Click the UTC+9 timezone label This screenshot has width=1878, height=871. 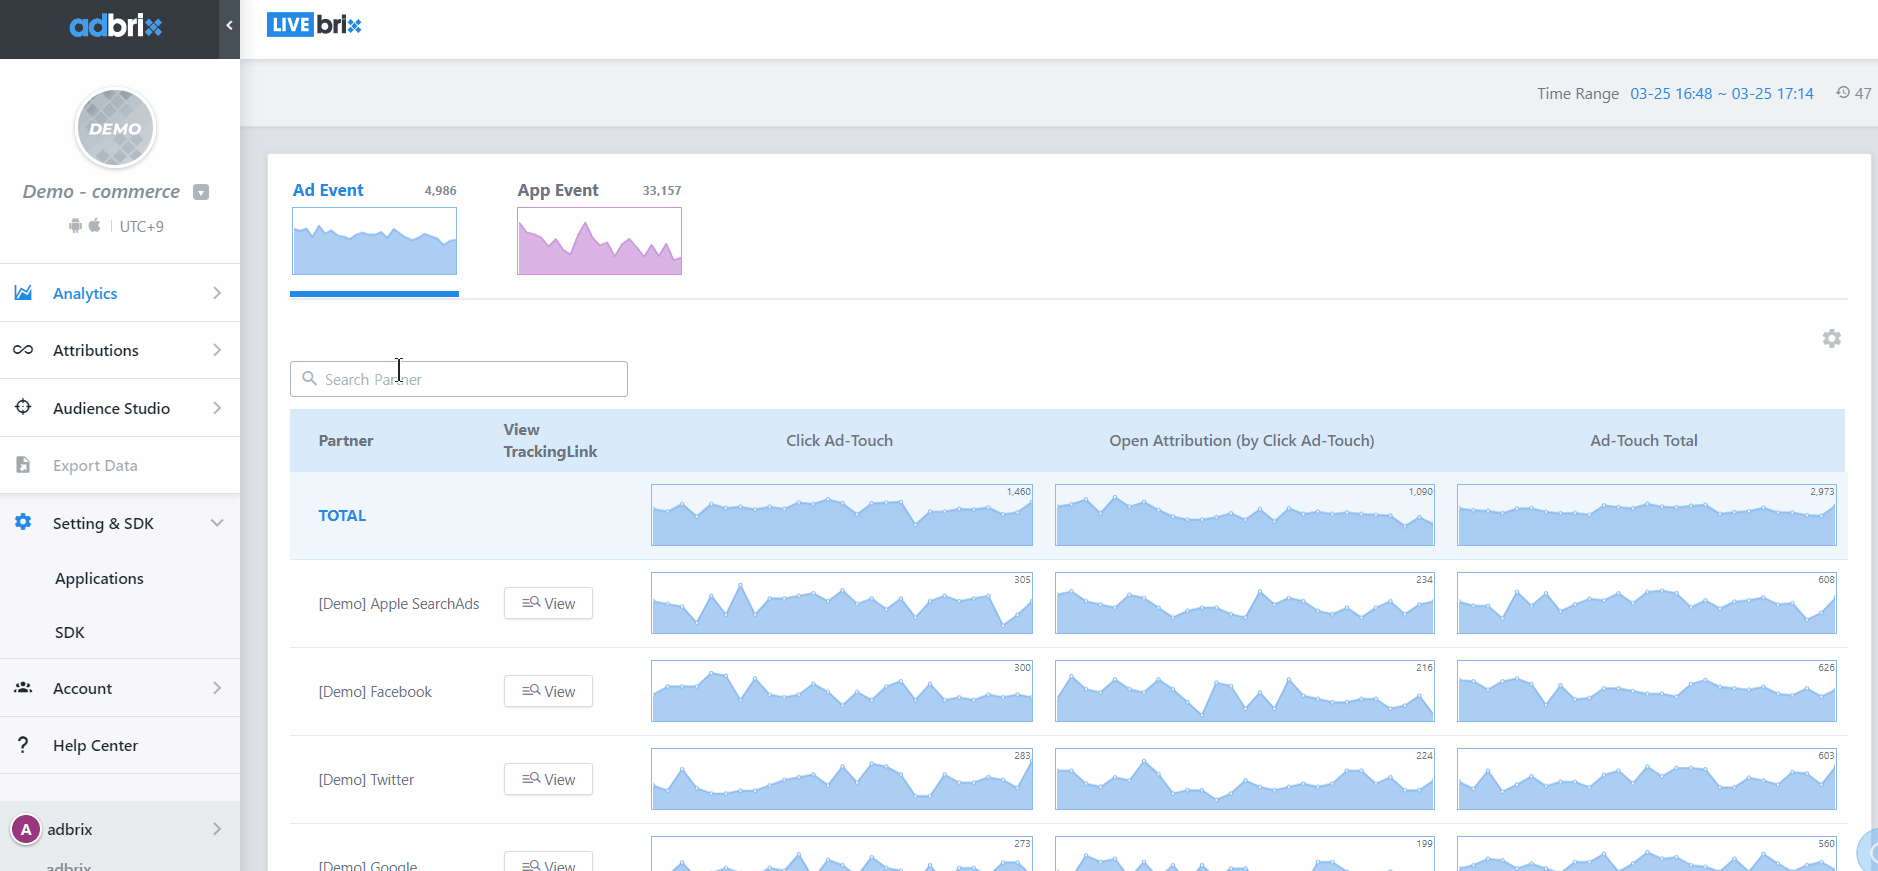[x=142, y=226]
